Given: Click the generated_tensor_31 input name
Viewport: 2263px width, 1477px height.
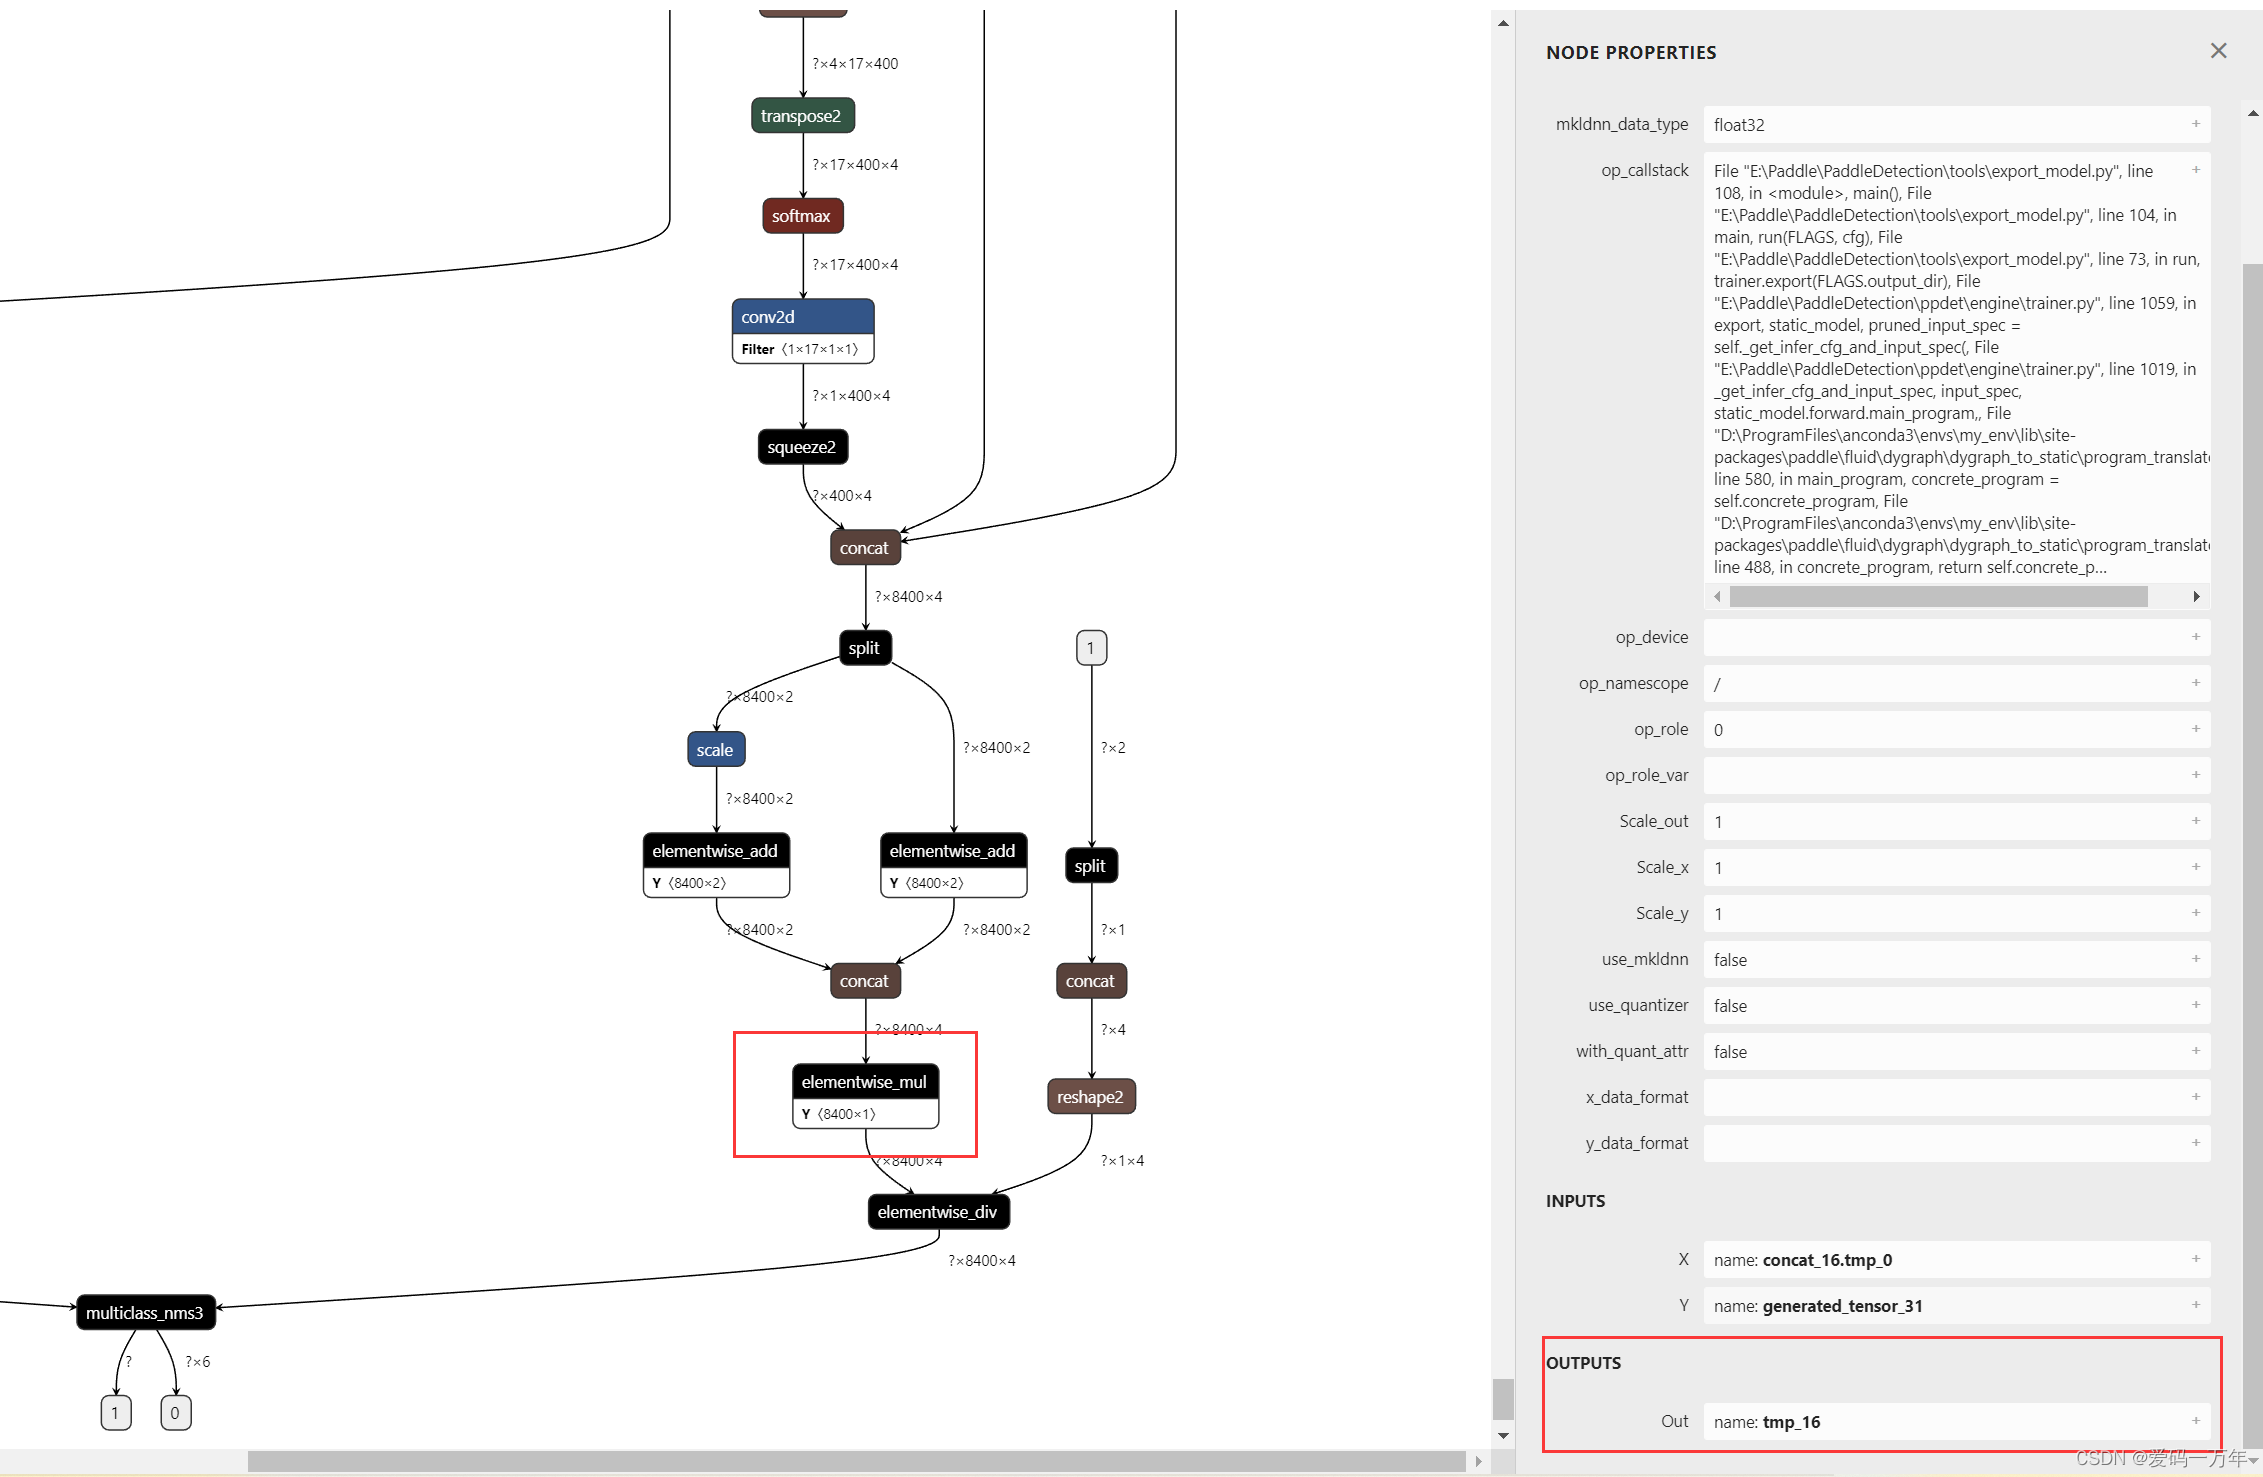Looking at the screenshot, I should click(x=1842, y=1306).
